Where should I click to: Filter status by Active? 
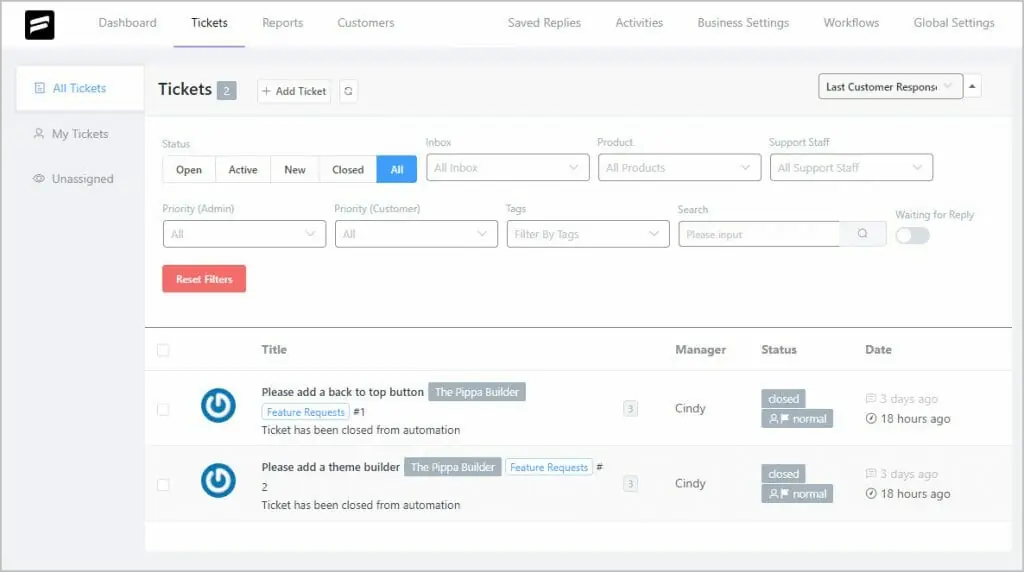coord(243,169)
